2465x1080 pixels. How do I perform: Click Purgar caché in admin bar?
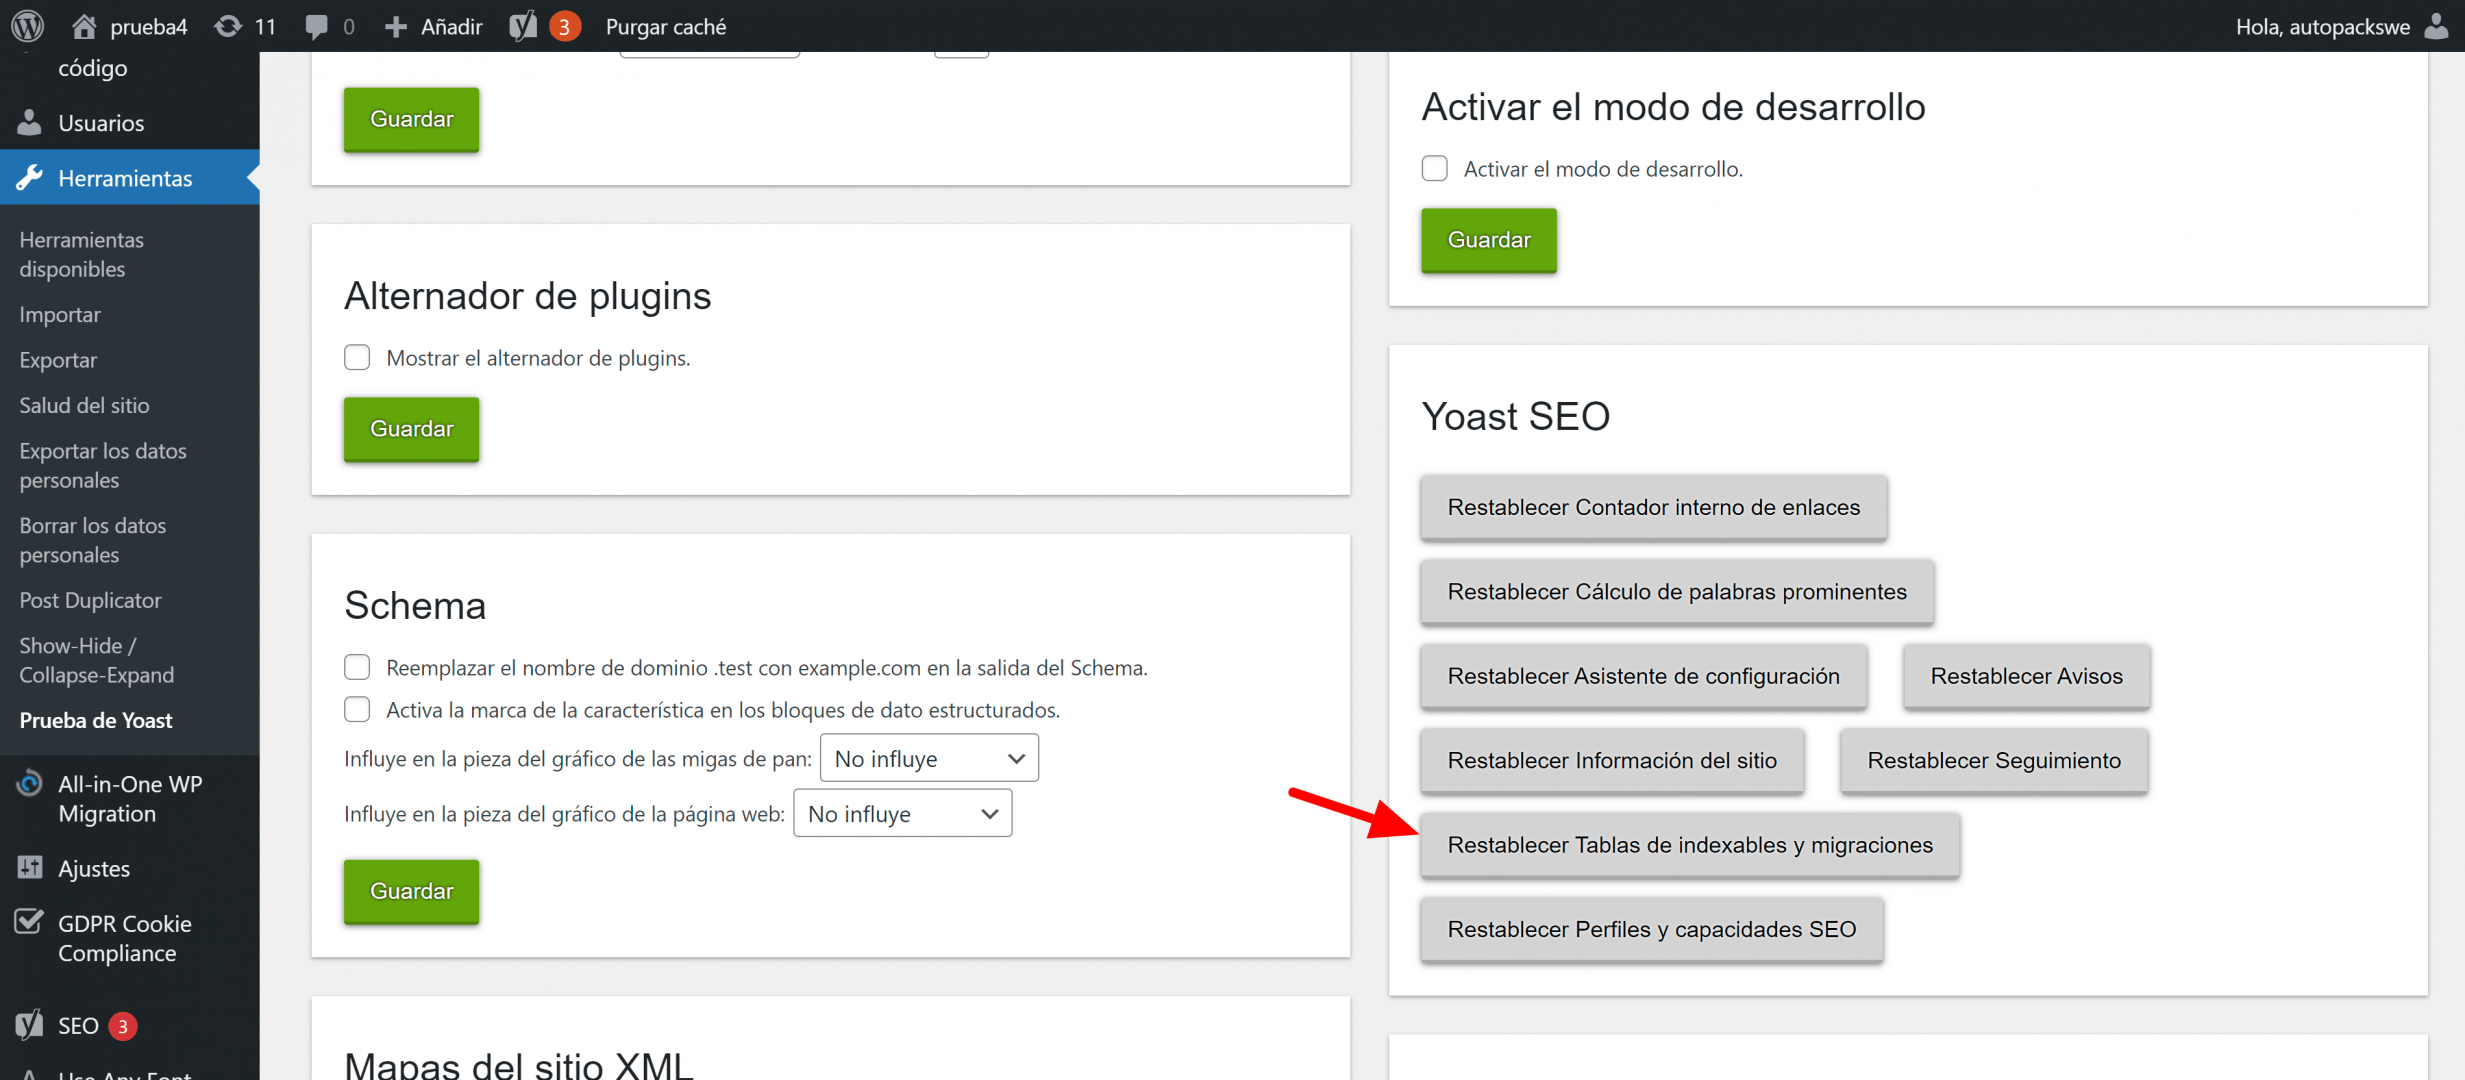pyautogui.click(x=666, y=27)
